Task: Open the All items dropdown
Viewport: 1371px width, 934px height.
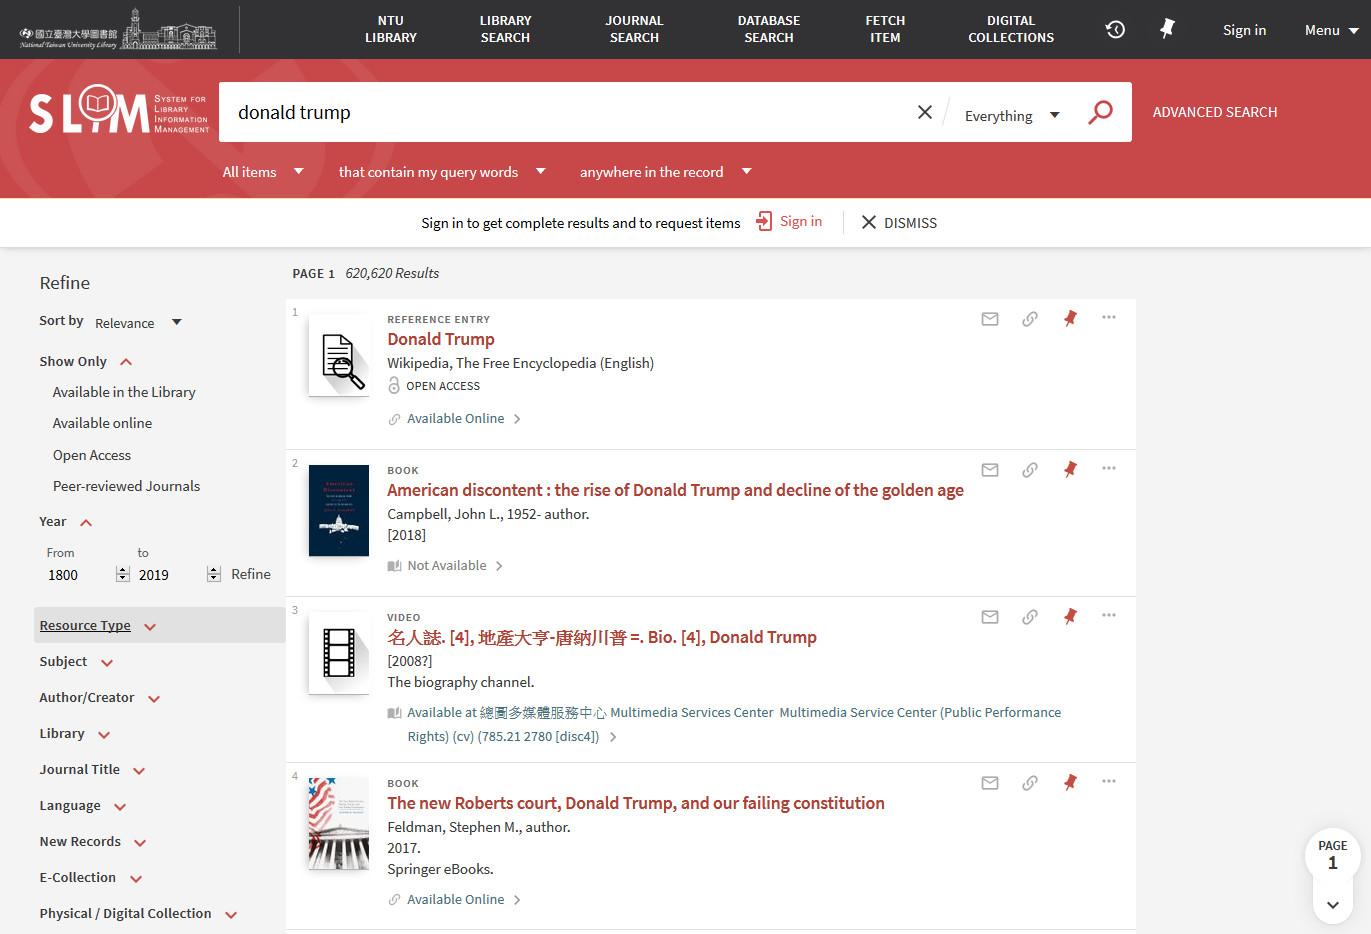Action: pyautogui.click(x=263, y=172)
